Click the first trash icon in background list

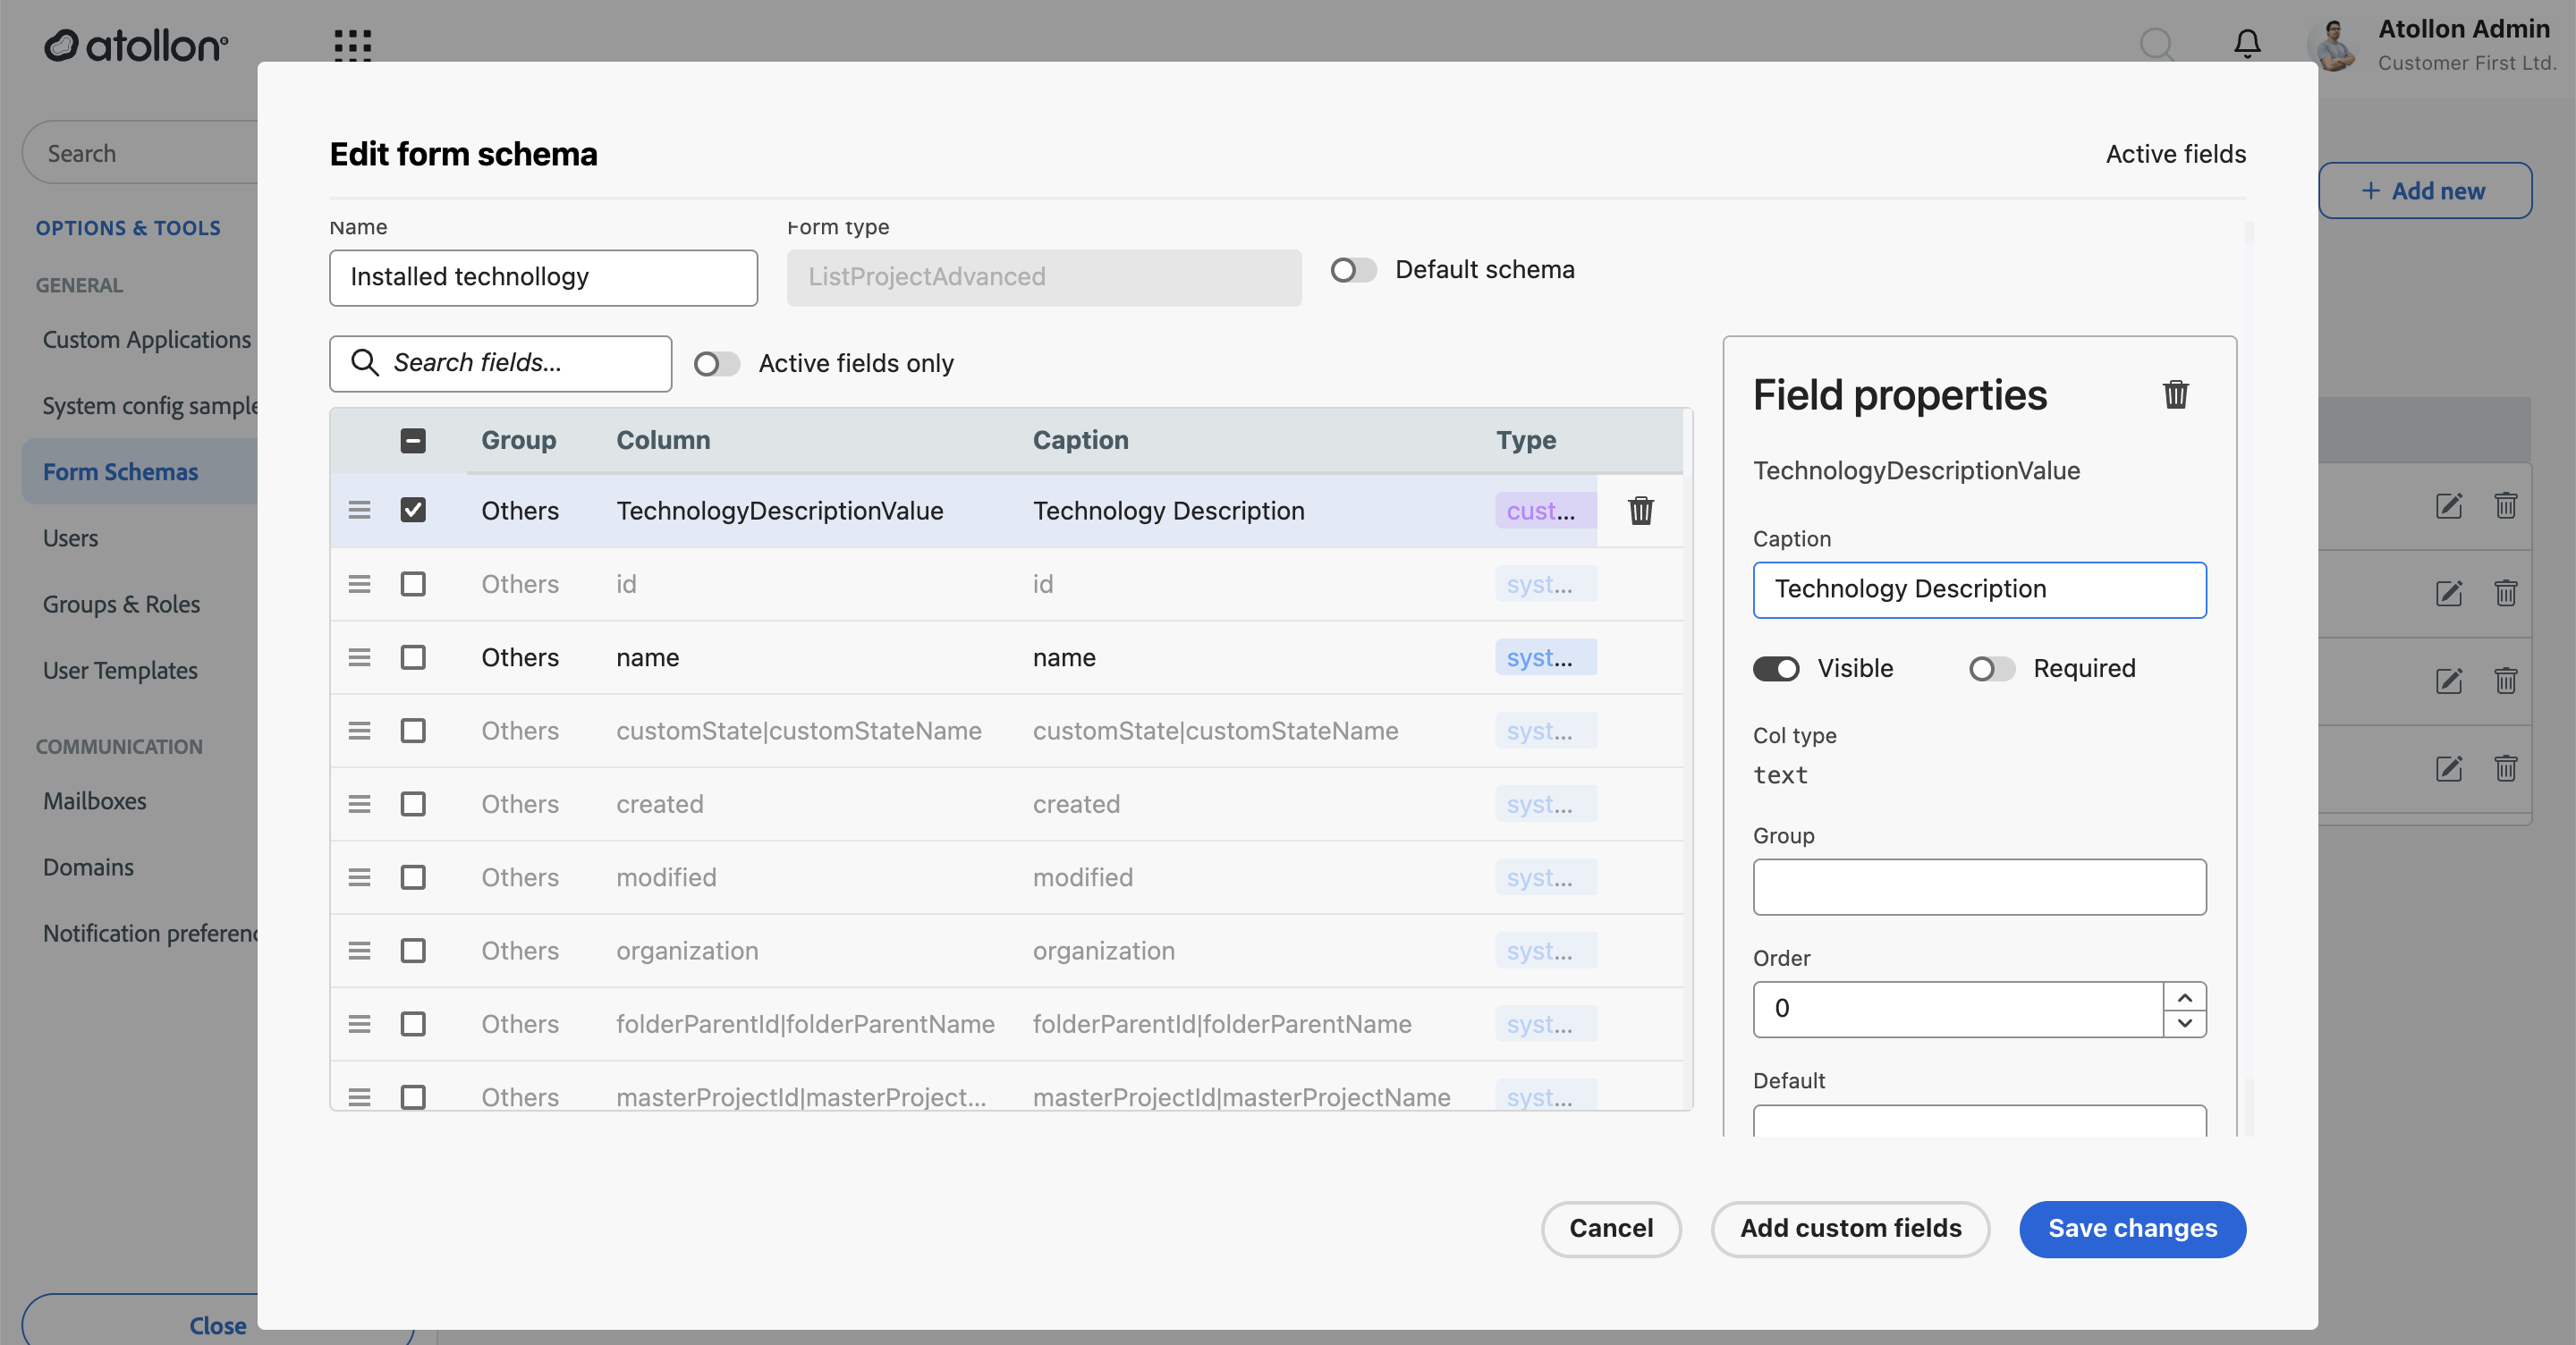coord(2505,506)
